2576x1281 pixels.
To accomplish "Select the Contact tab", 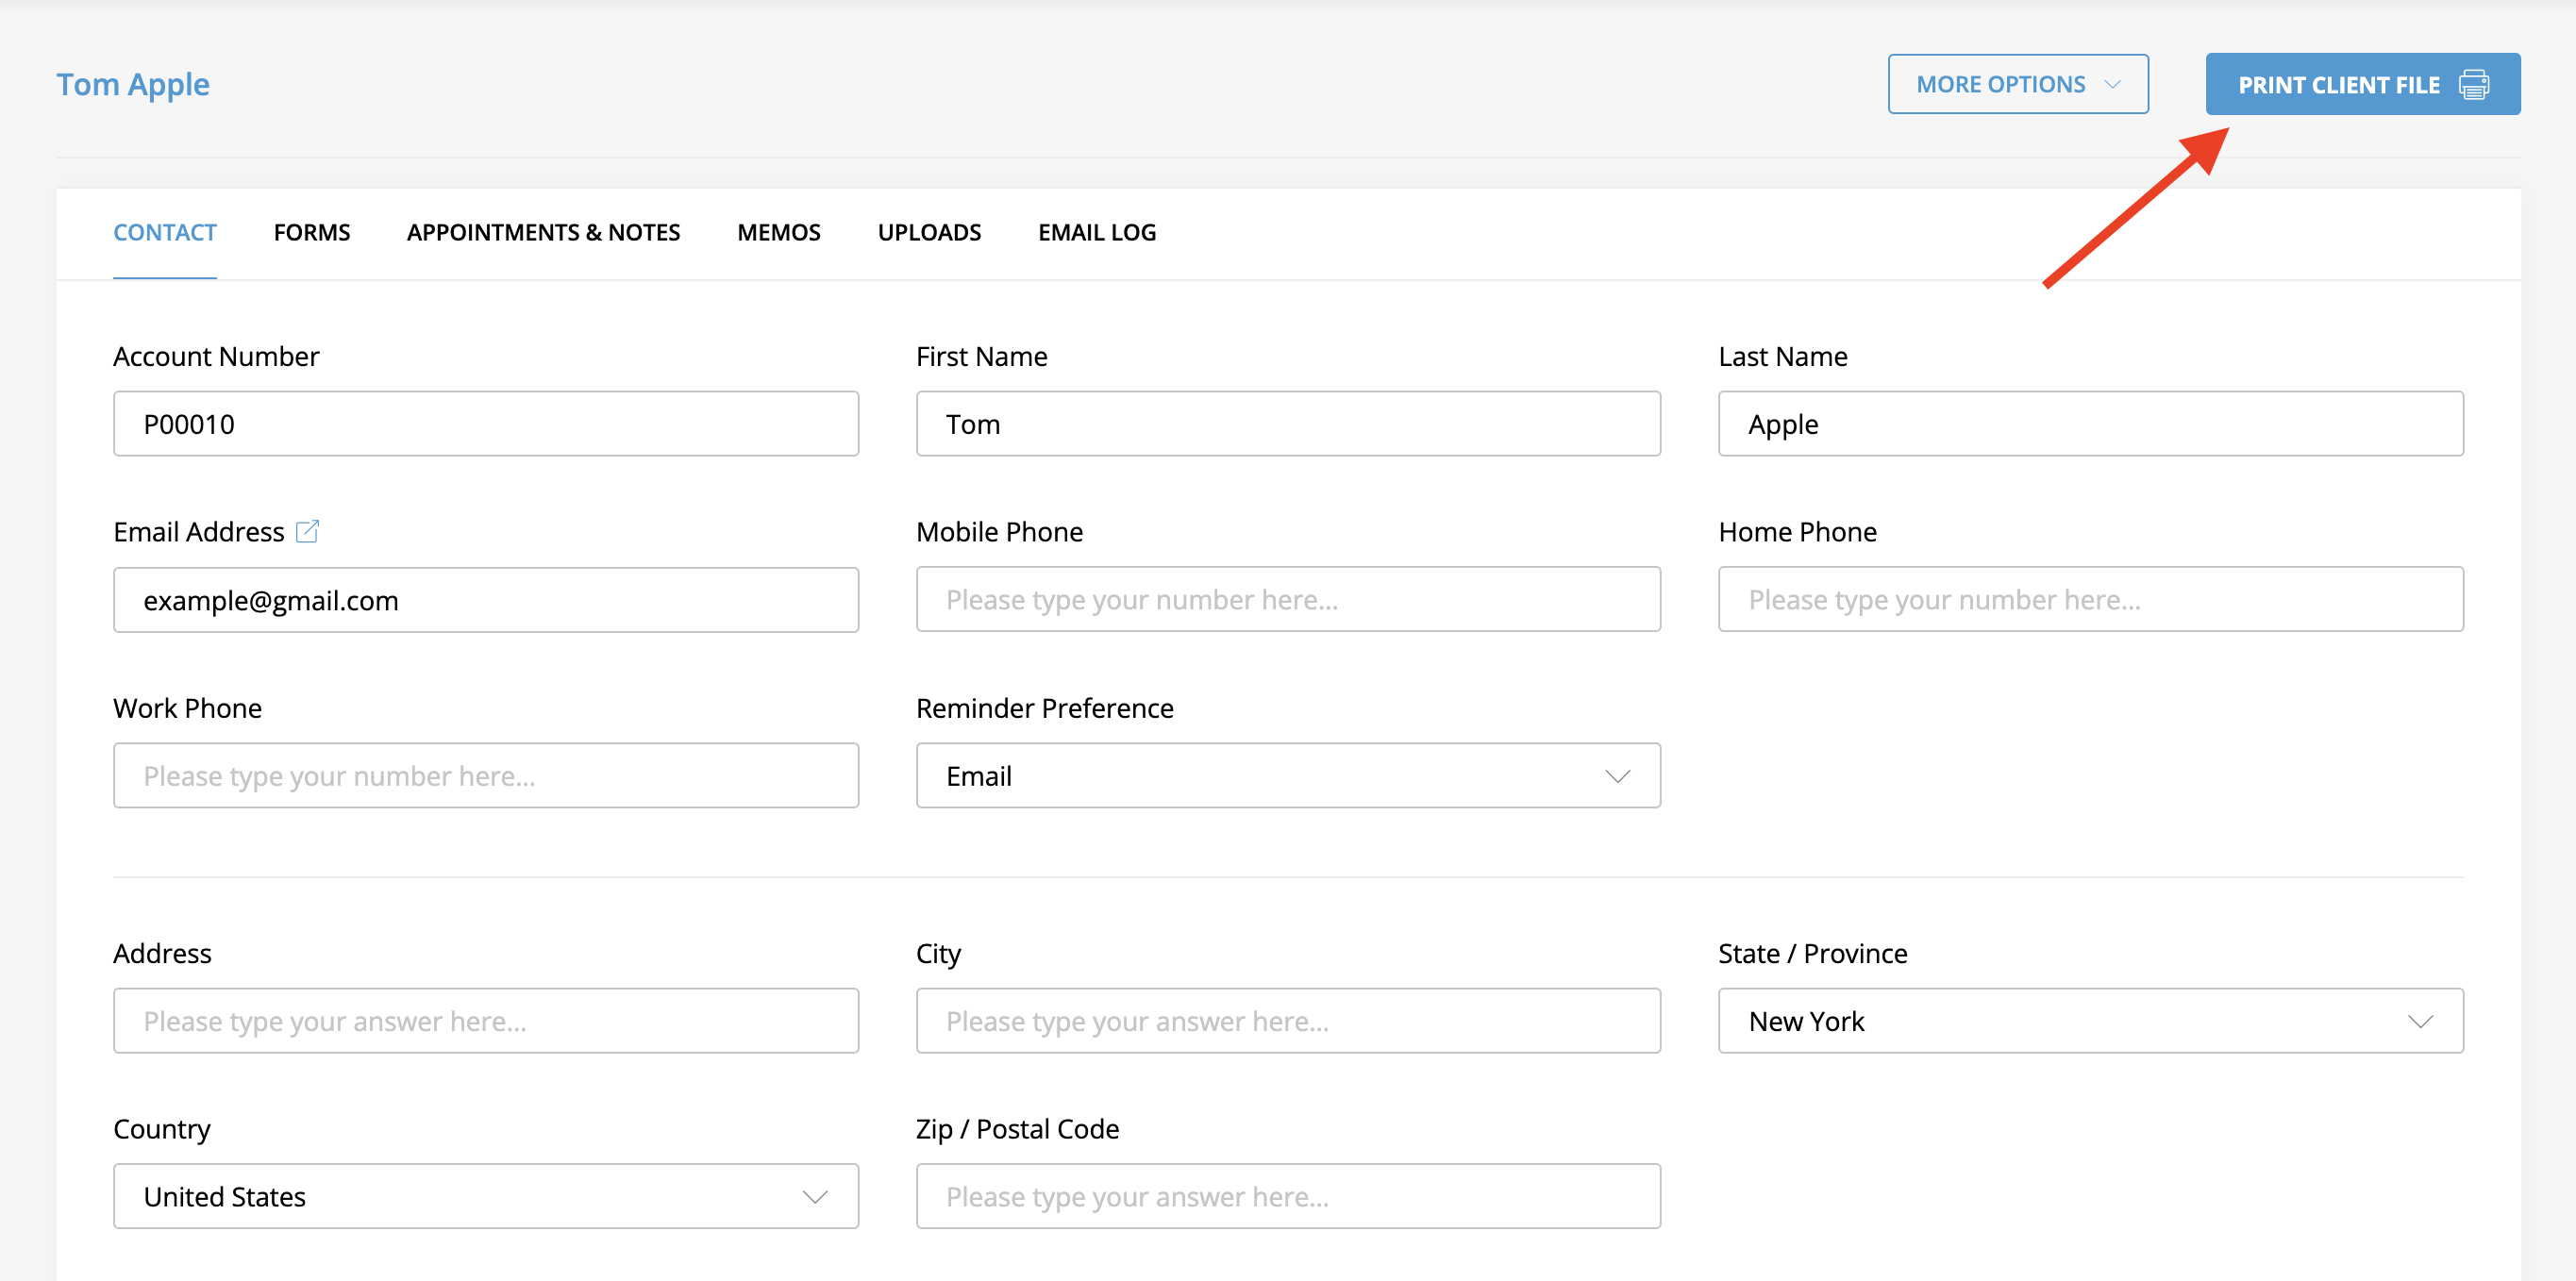I will [164, 232].
